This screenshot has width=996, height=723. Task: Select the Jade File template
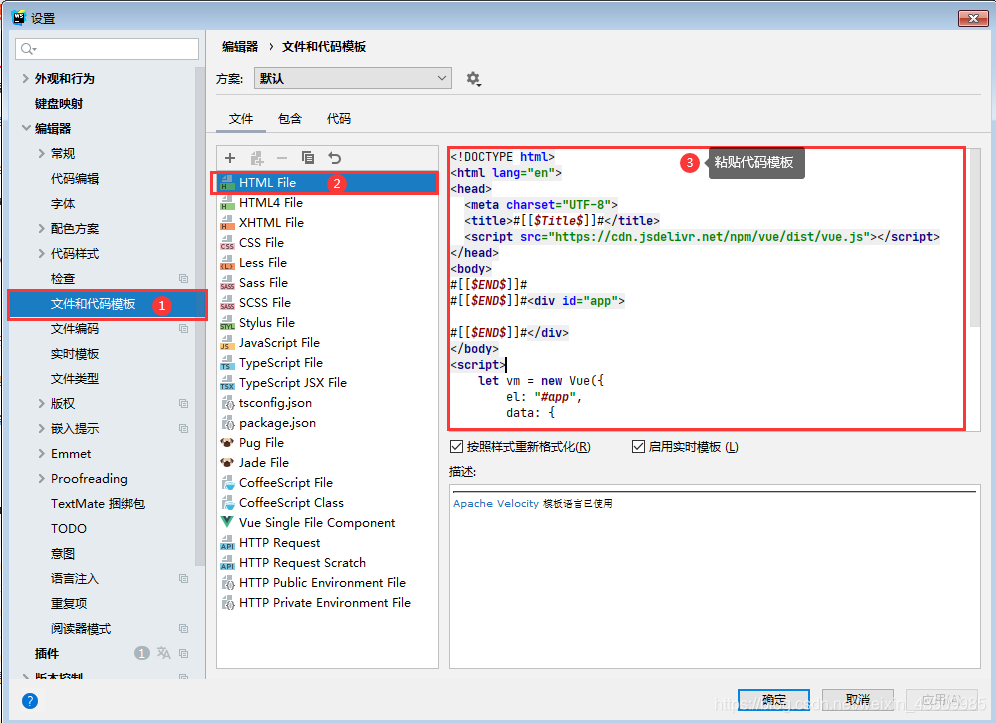(x=327, y=463)
